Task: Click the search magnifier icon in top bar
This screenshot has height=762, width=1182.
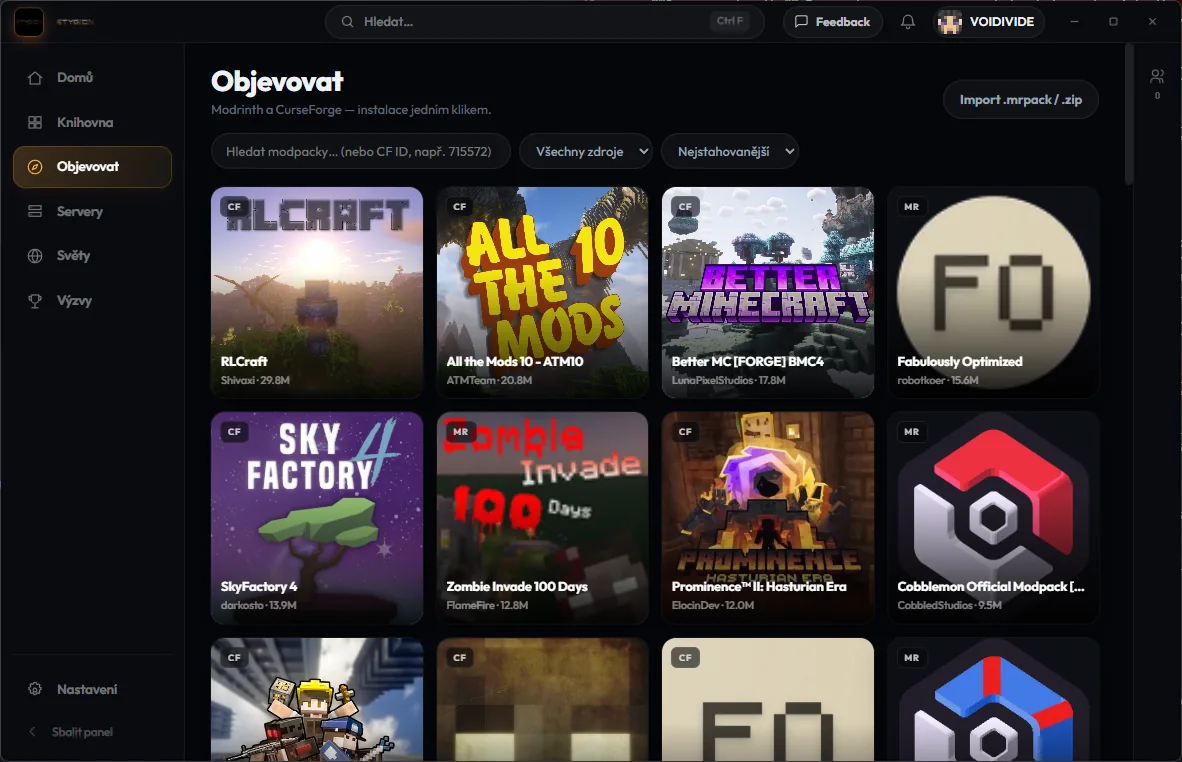Action: click(348, 22)
